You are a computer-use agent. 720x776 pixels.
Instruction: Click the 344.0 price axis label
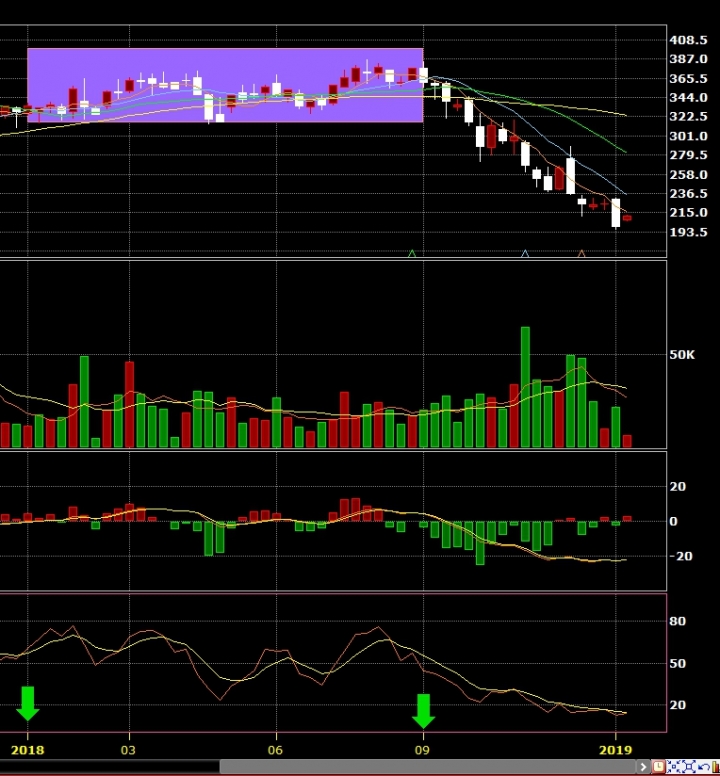tap(688, 97)
